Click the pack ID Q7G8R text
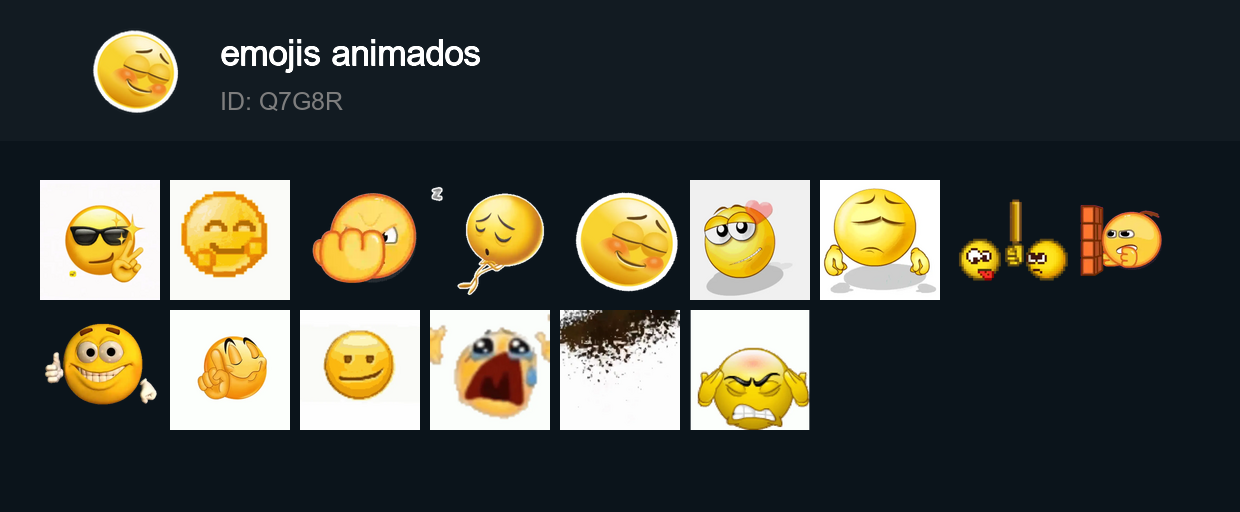This screenshot has width=1240, height=512. [x=281, y=102]
